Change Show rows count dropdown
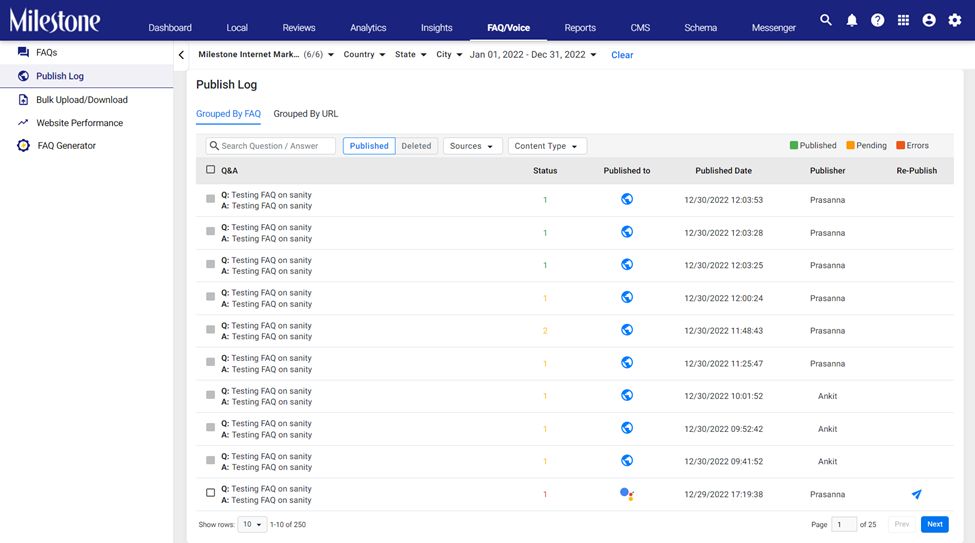This screenshot has width=975, height=543. 252,524
